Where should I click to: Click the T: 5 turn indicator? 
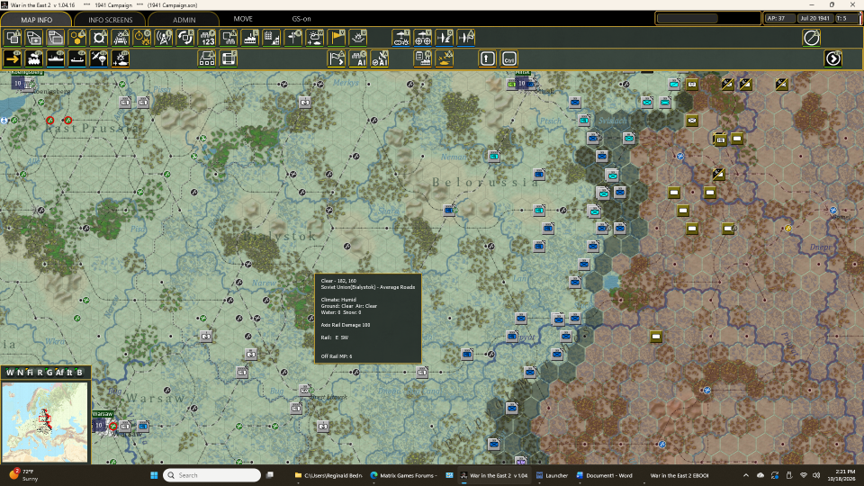(x=846, y=18)
